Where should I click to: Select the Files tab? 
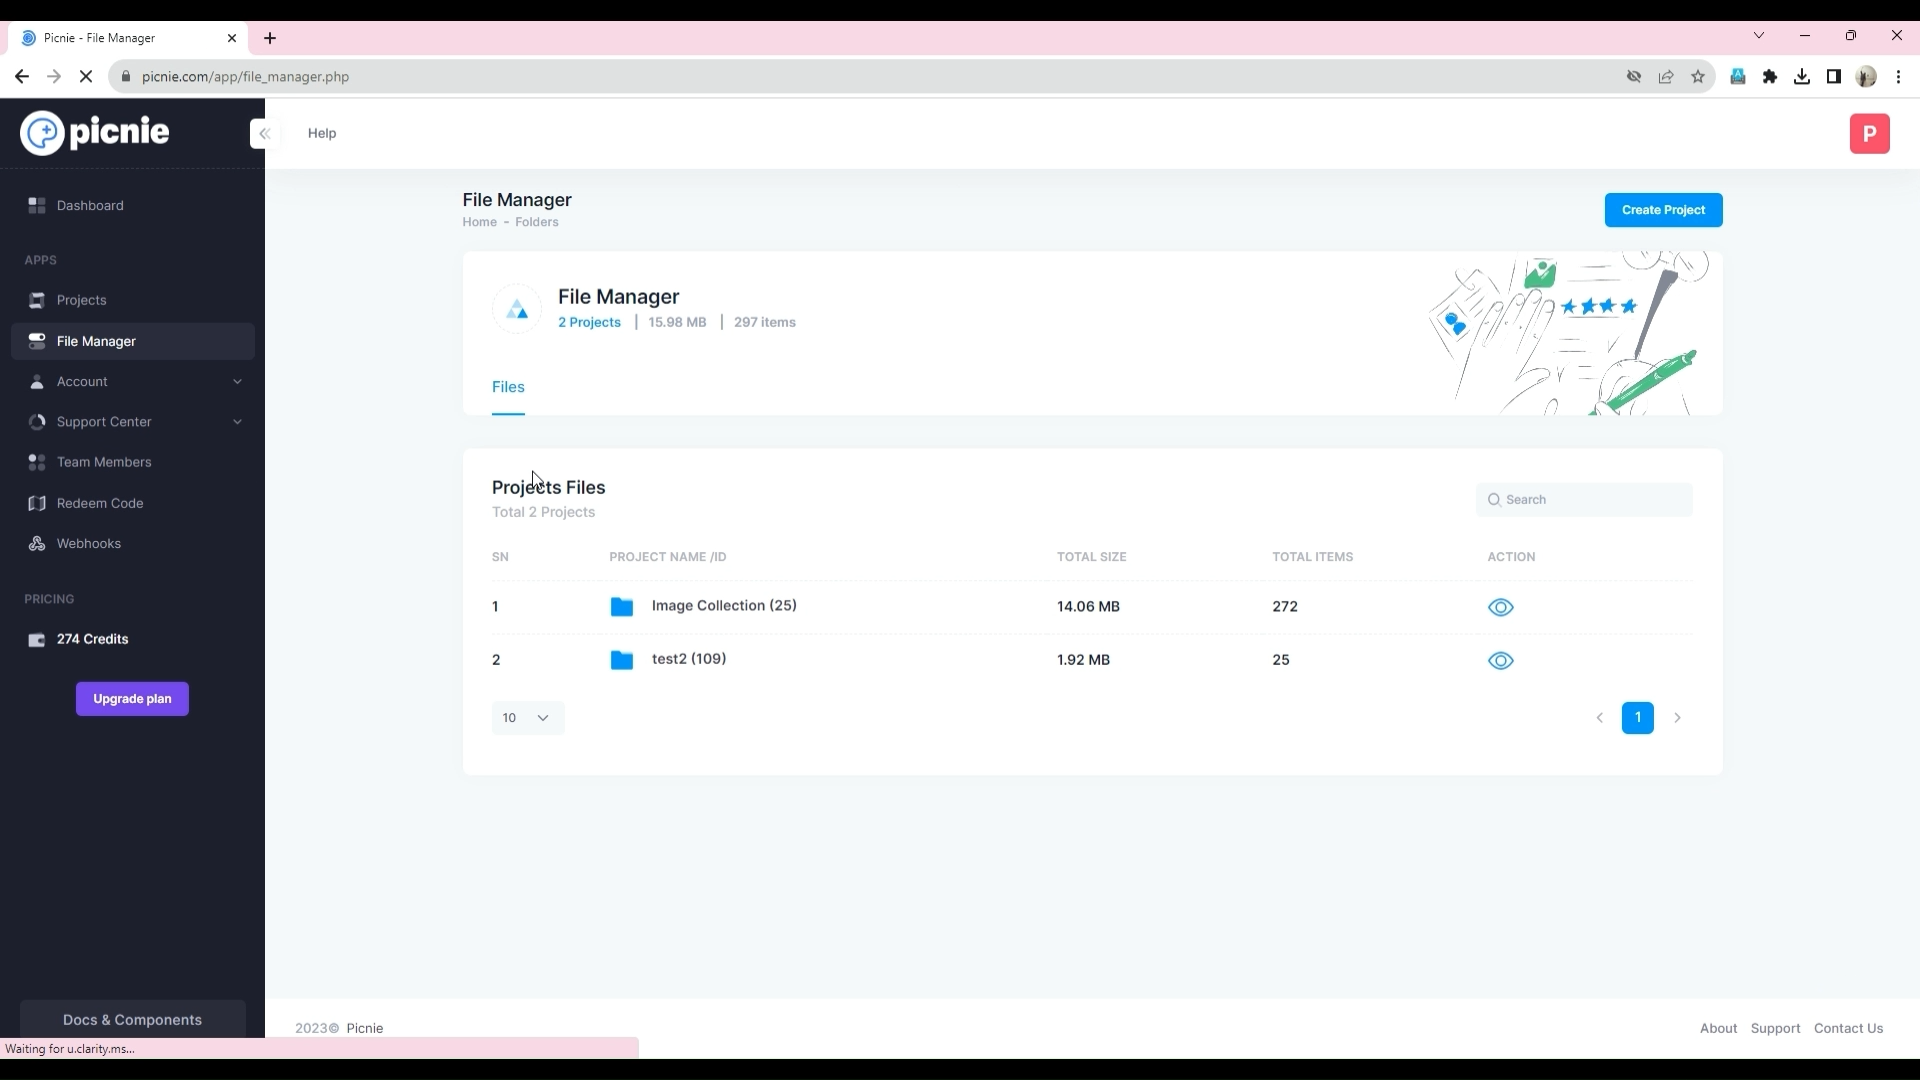508,387
